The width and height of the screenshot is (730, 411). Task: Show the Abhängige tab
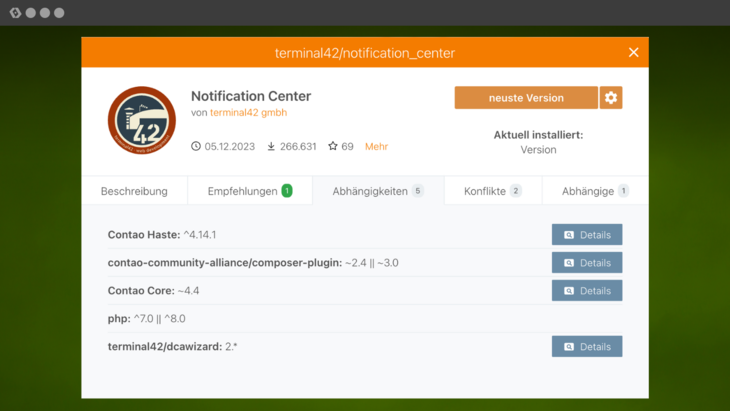click(595, 191)
